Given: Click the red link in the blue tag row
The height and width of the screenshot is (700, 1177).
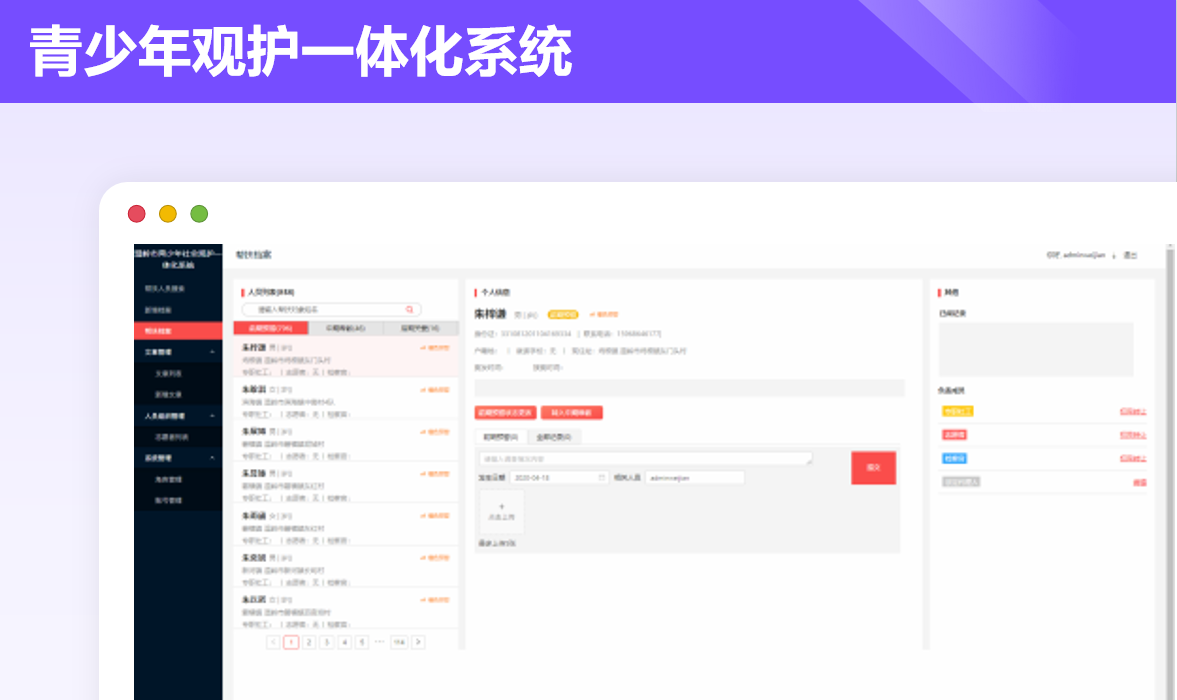Looking at the screenshot, I should pyautogui.click(x=1133, y=458).
